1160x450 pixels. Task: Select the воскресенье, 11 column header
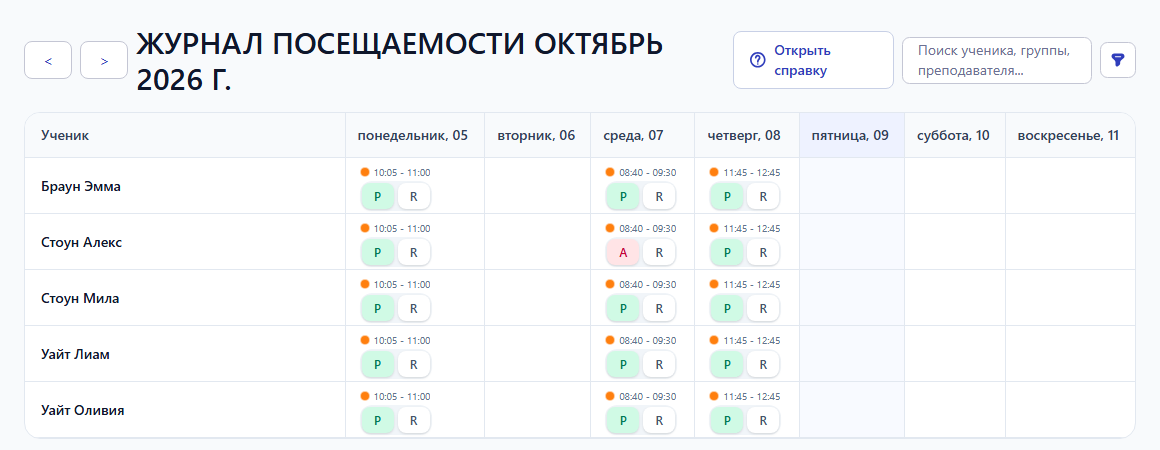click(1070, 135)
